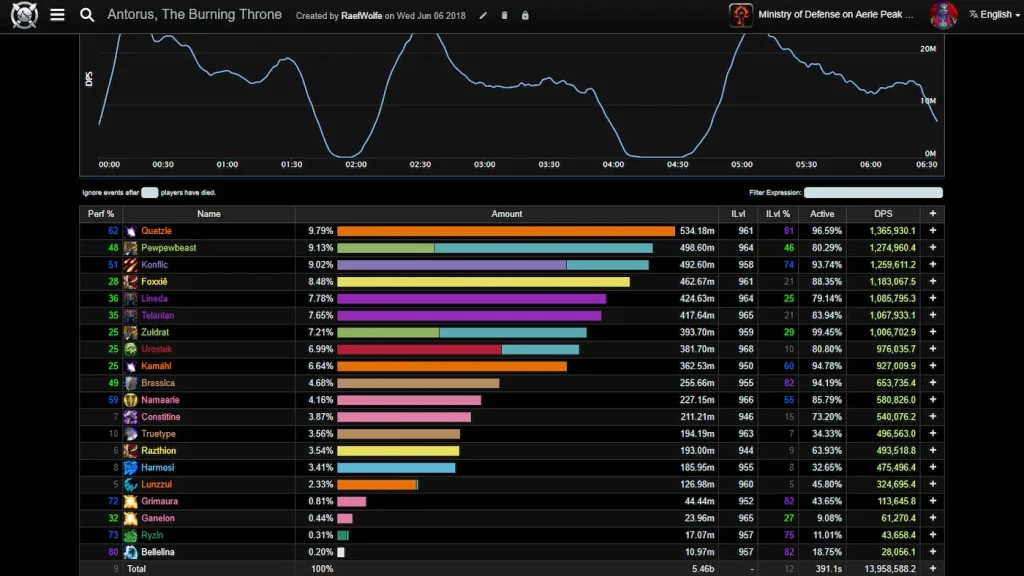Click the Filter Expression input field

tap(873, 193)
